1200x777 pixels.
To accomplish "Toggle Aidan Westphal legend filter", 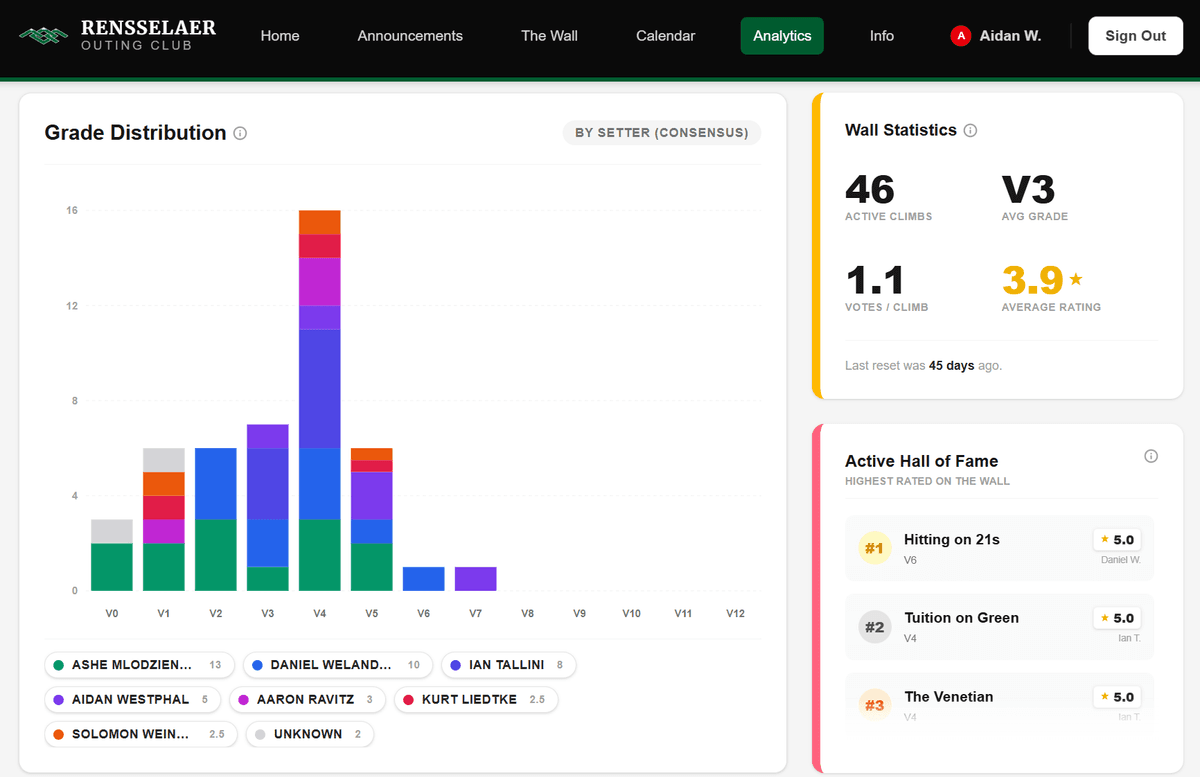I will click(x=133, y=700).
